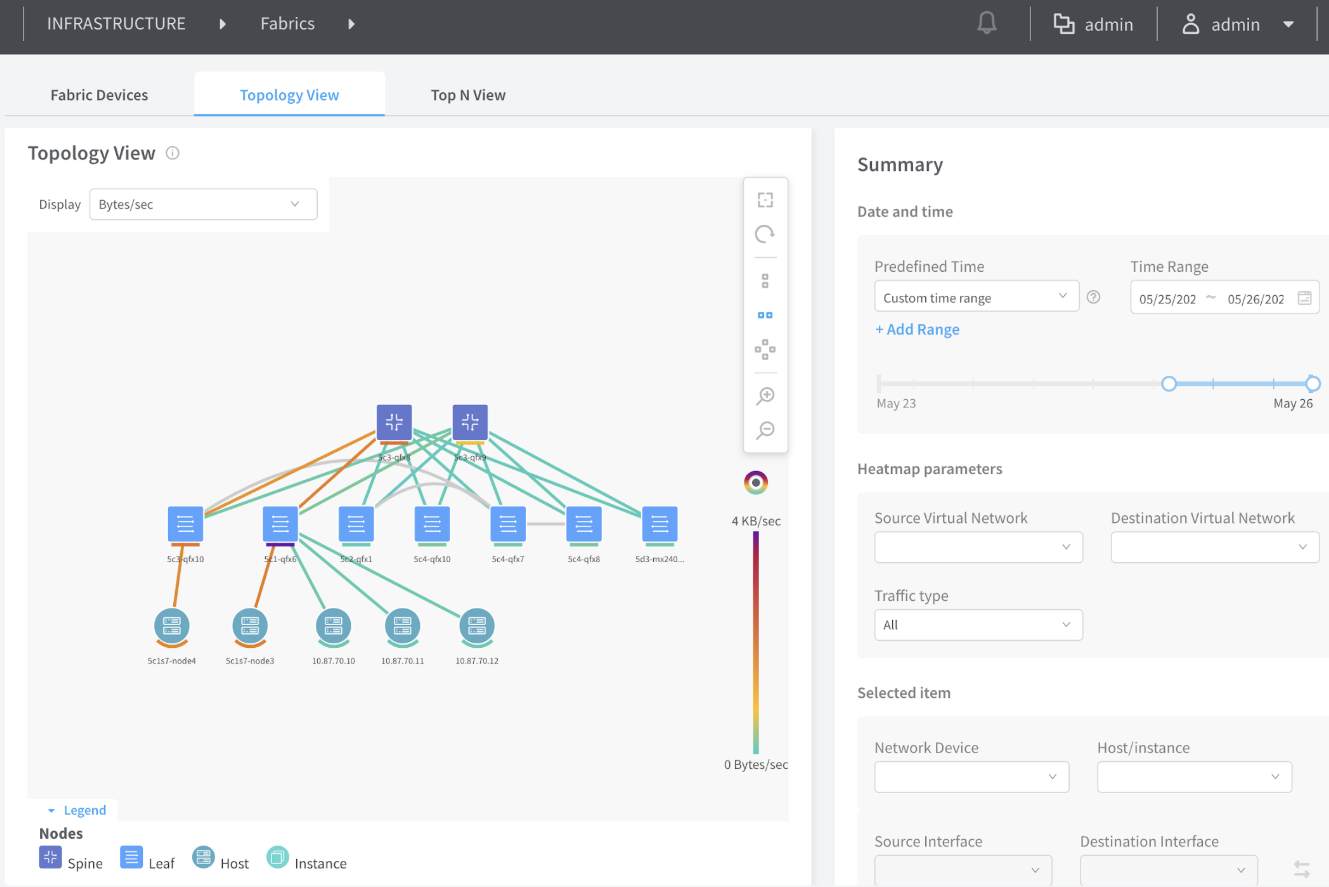Switch to horizontal layout mode

765,315
